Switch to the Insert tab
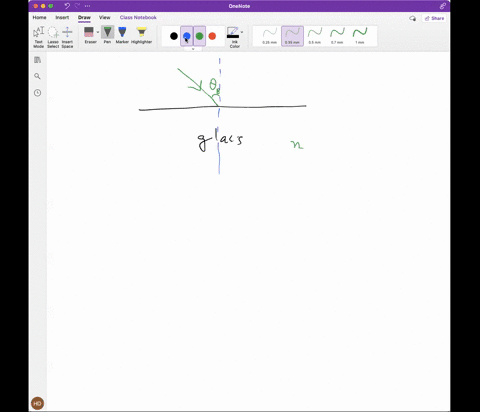Image resolution: width=480 pixels, height=412 pixels. pos(62,17)
